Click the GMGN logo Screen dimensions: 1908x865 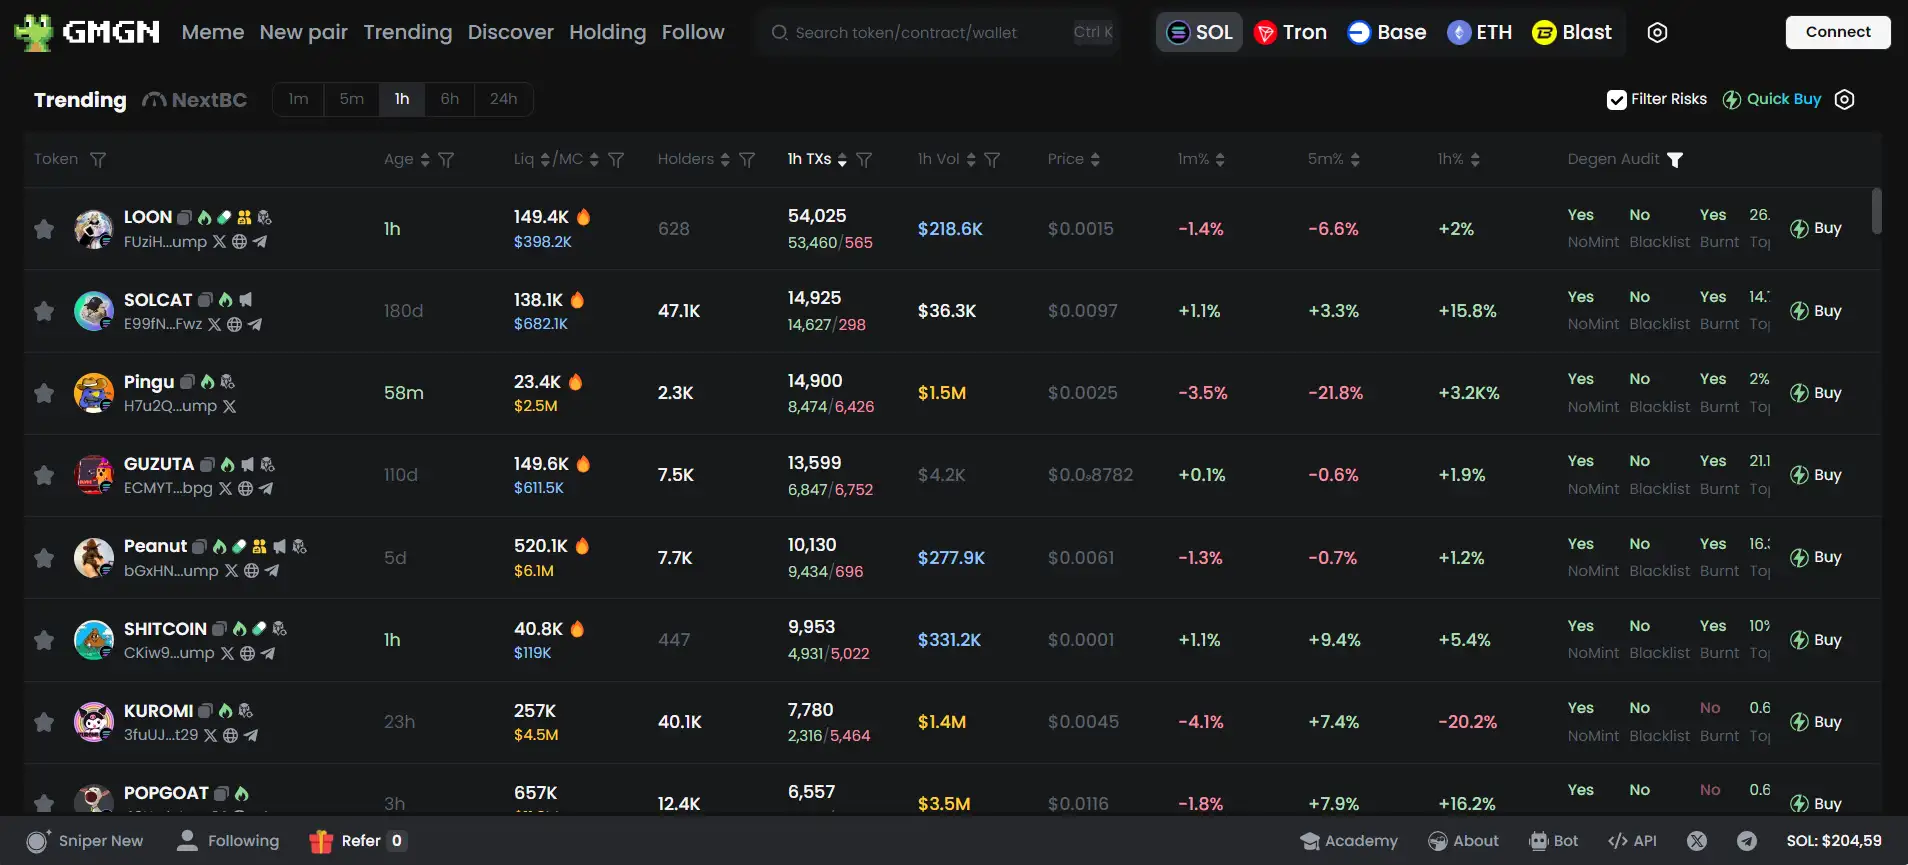tap(87, 32)
